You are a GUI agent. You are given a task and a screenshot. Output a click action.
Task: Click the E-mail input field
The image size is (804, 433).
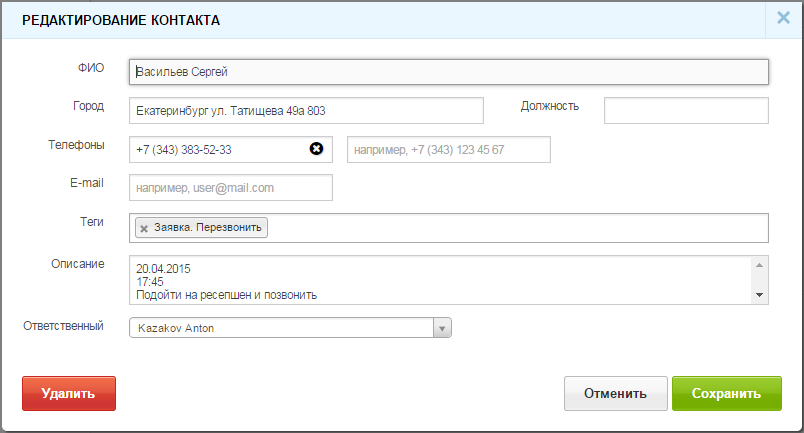click(231, 188)
